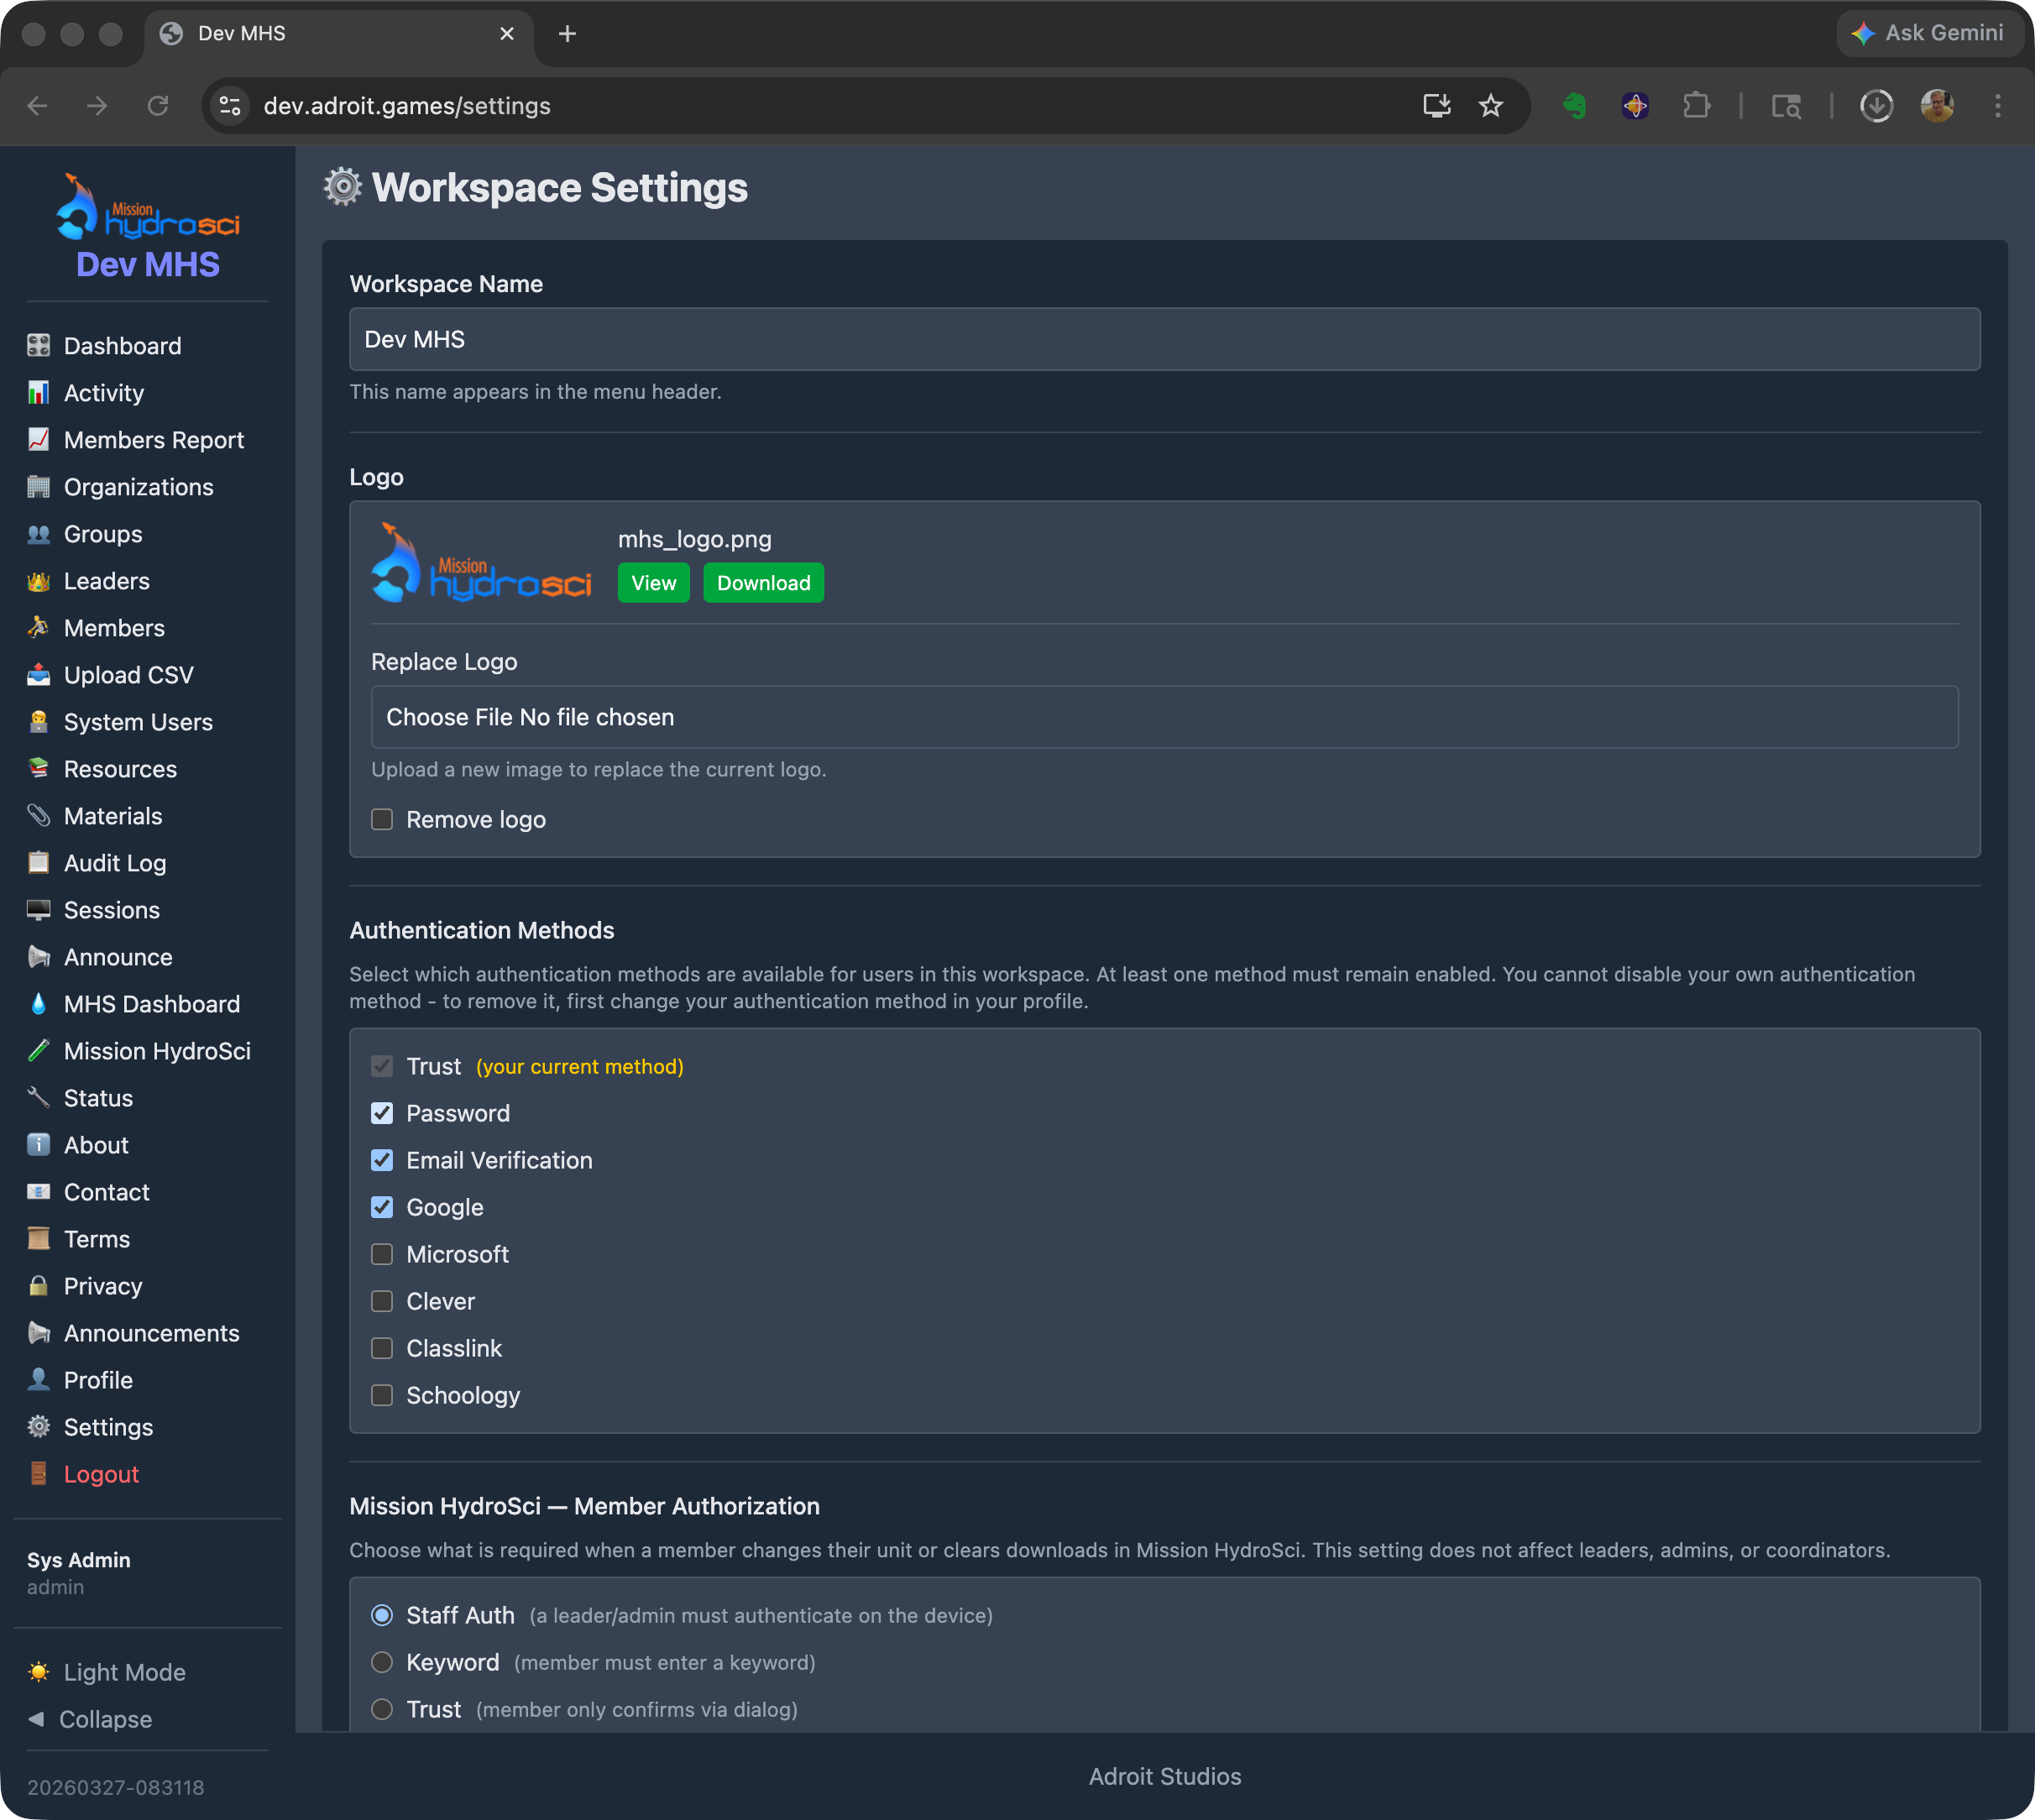Switch to Light Mode

click(124, 1671)
